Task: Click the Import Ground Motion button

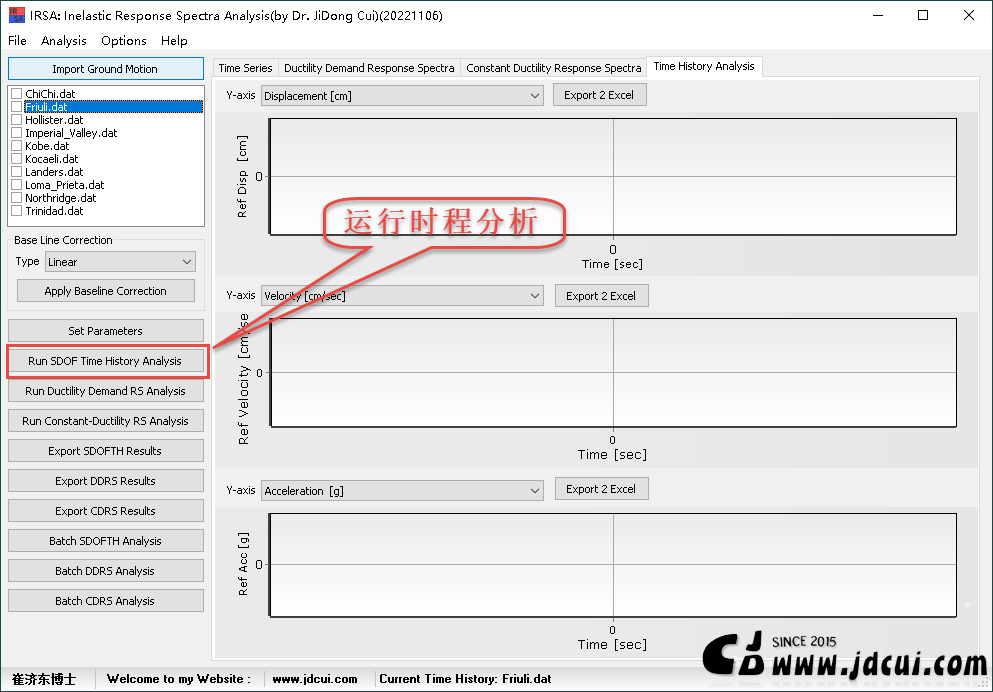Action: [x=106, y=69]
